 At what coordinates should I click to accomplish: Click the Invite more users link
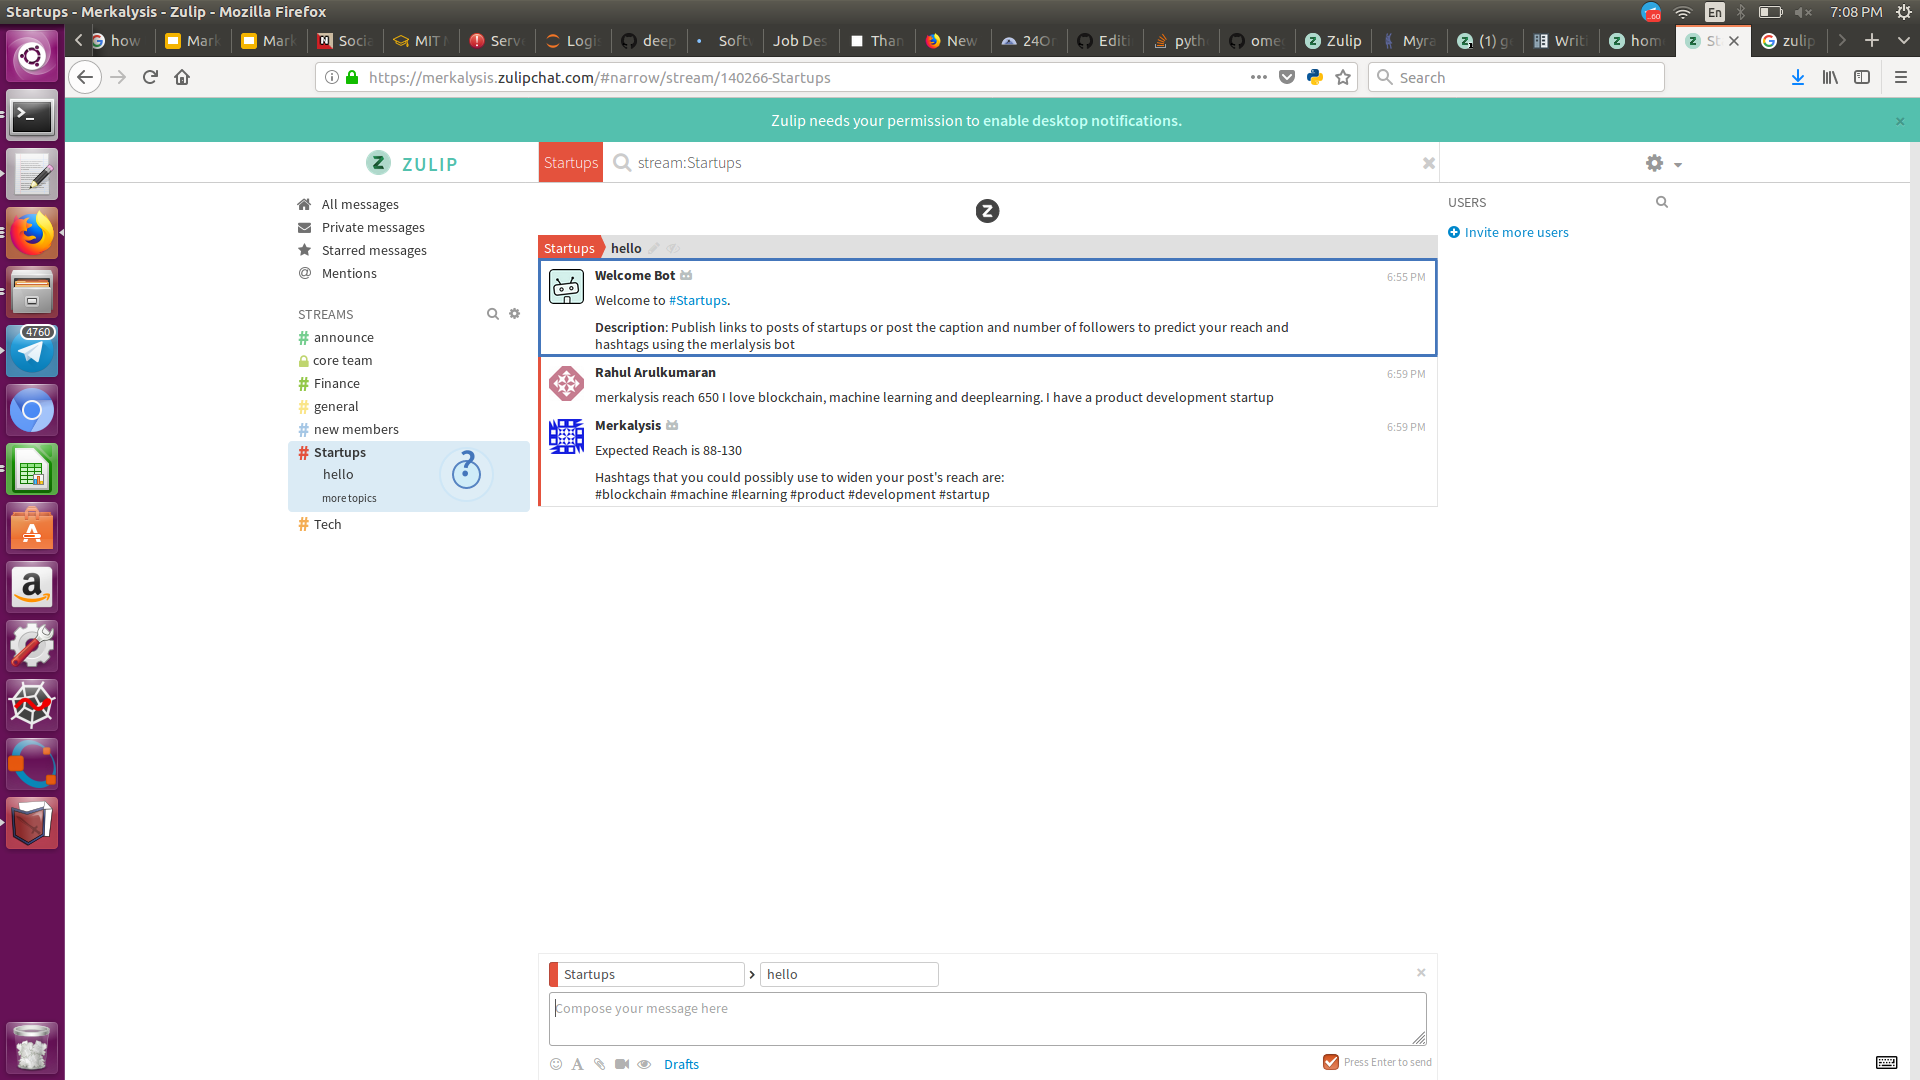(1516, 232)
